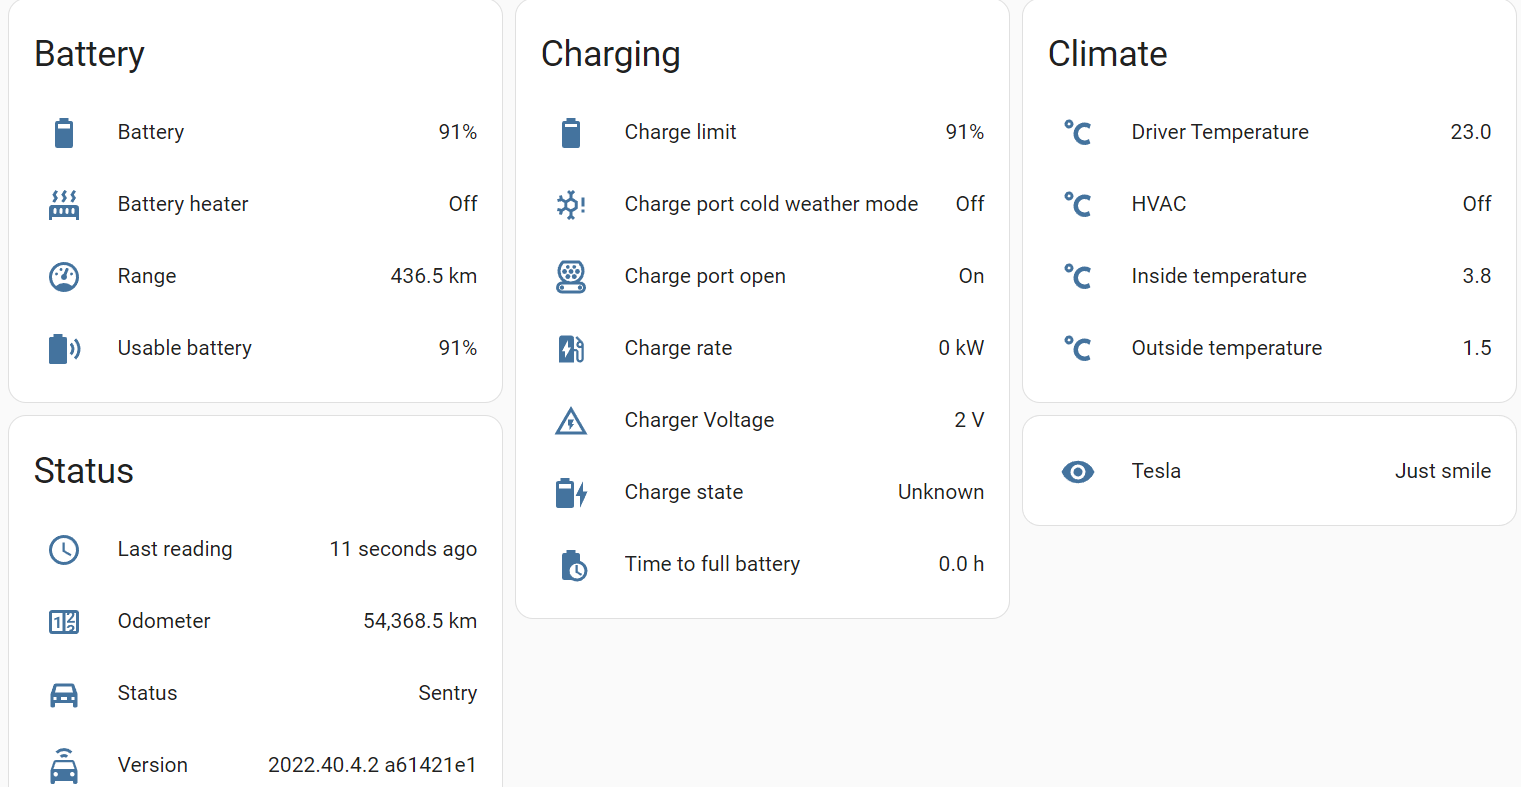Click the Odometer counter icon
The height and width of the screenshot is (787, 1521).
click(x=64, y=621)
